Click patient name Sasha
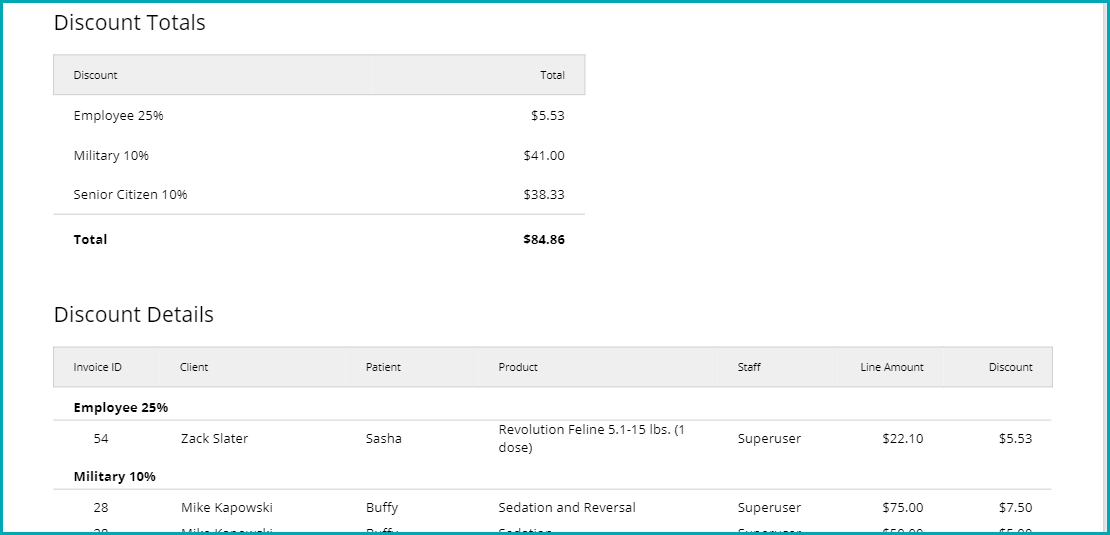This screenshot has height=535, width=1110. click(383, 439)
